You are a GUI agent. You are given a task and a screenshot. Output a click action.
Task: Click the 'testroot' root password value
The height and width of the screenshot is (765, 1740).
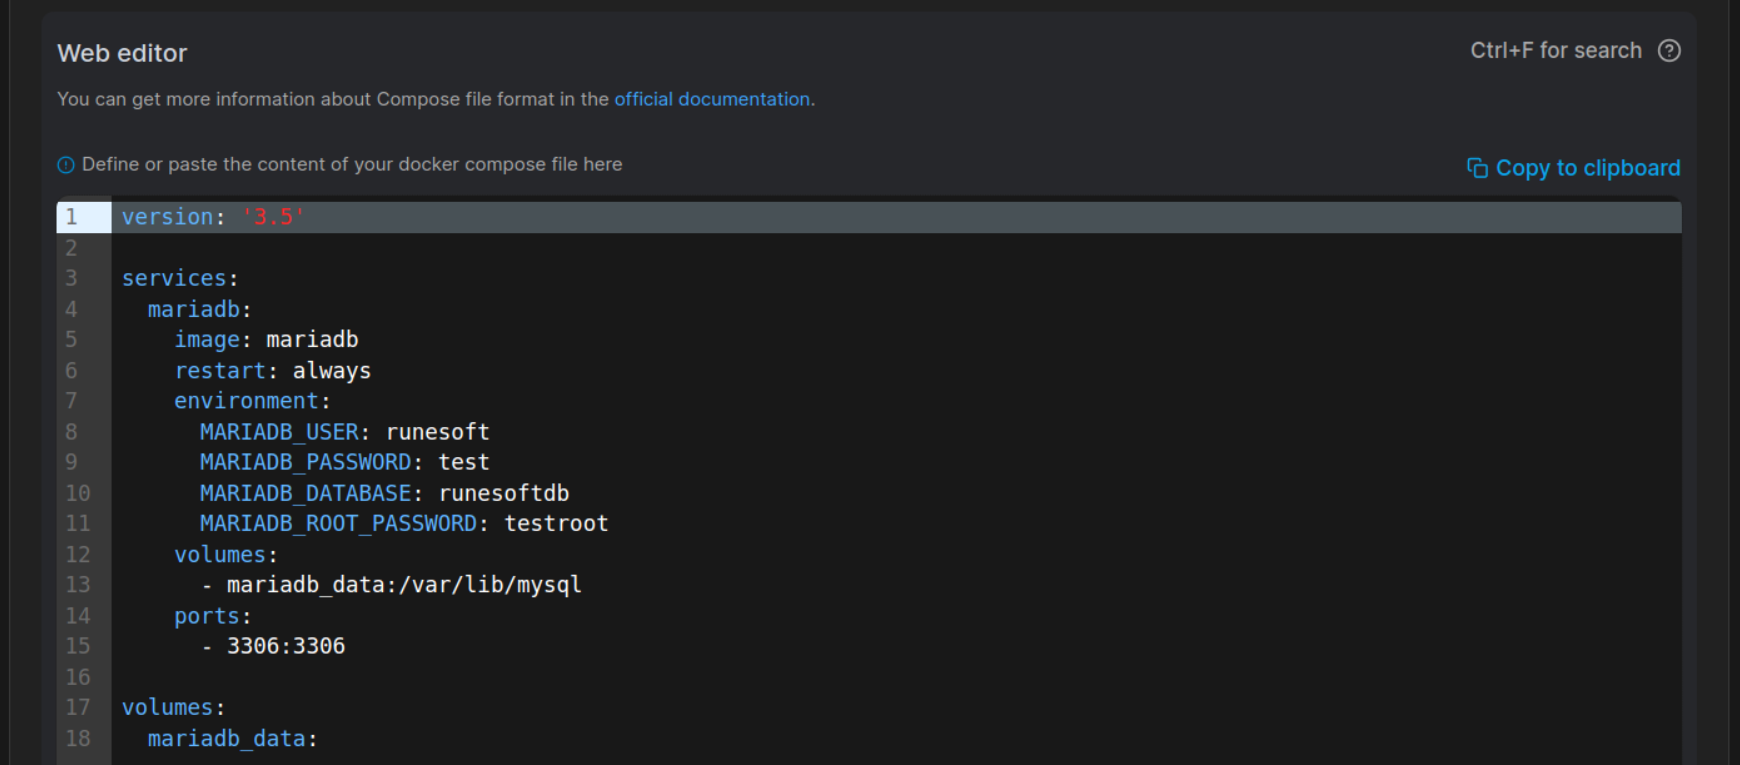[555, 524]
